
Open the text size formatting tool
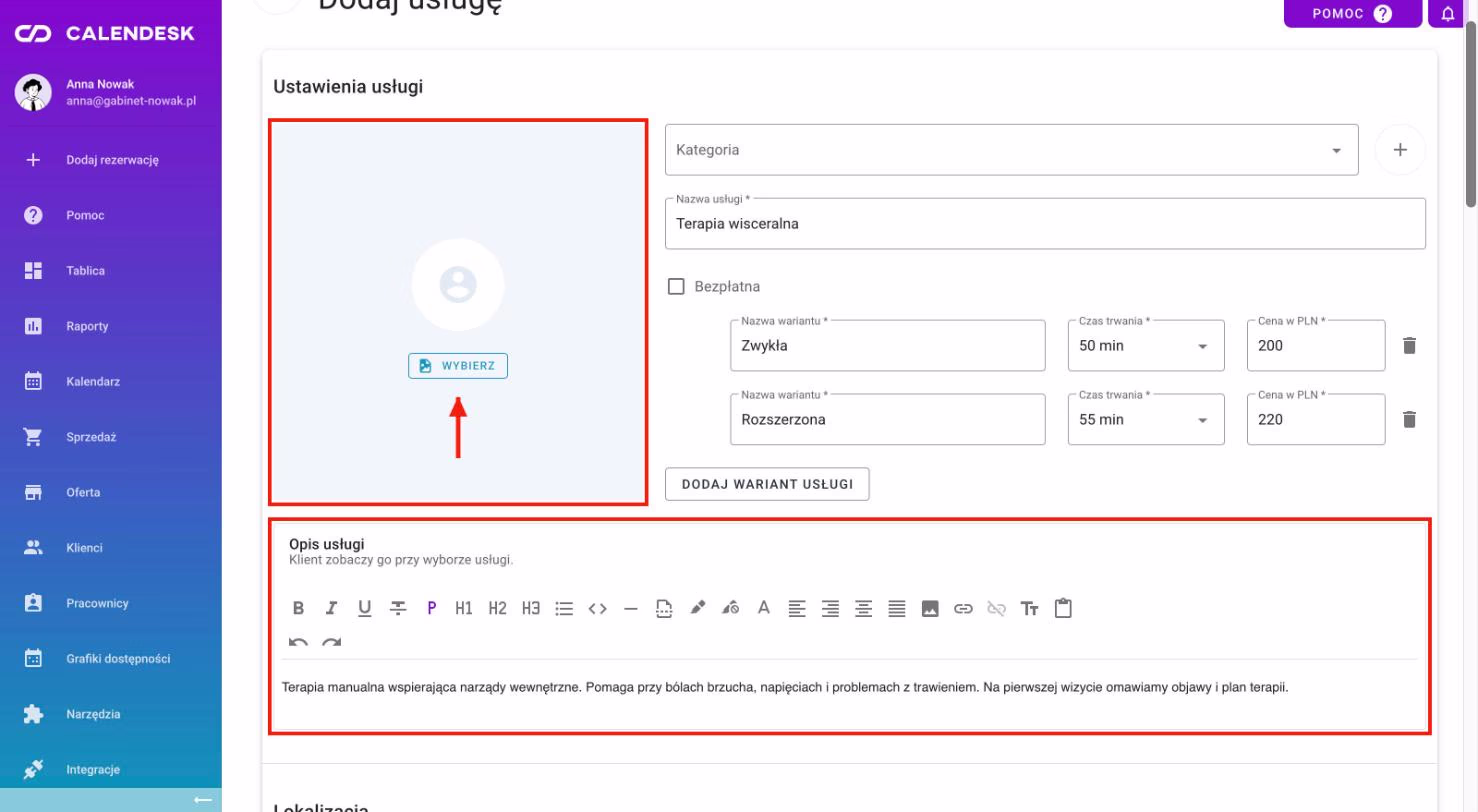[1030, 608]
